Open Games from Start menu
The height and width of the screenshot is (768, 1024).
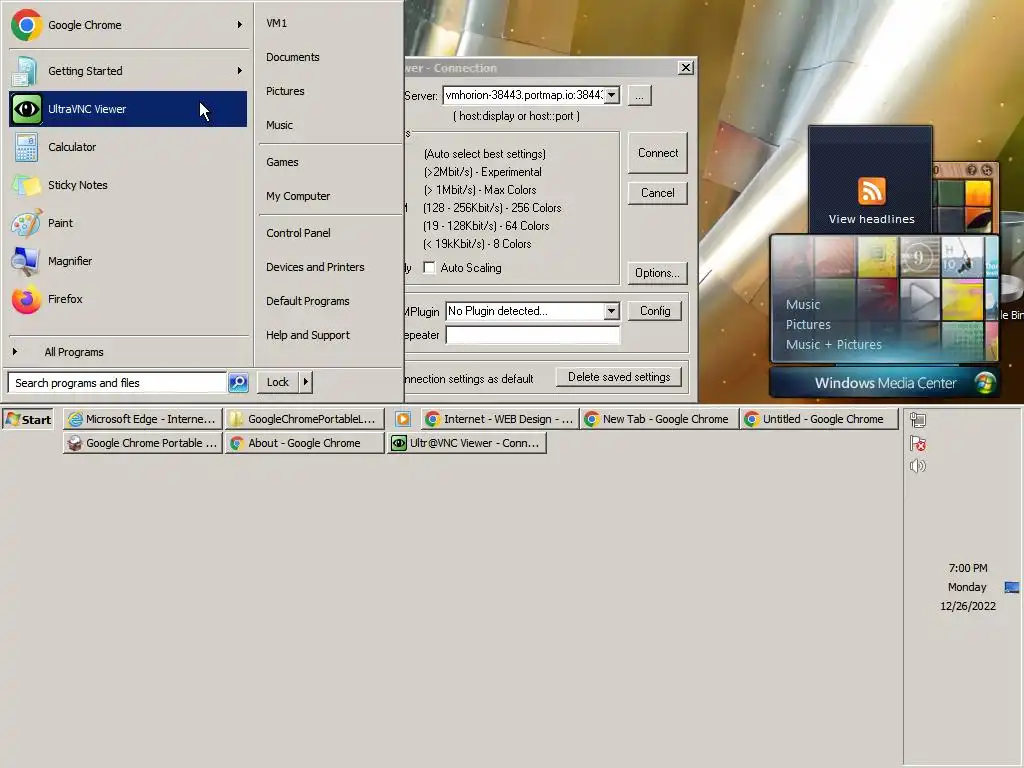[x=282, y=162]
